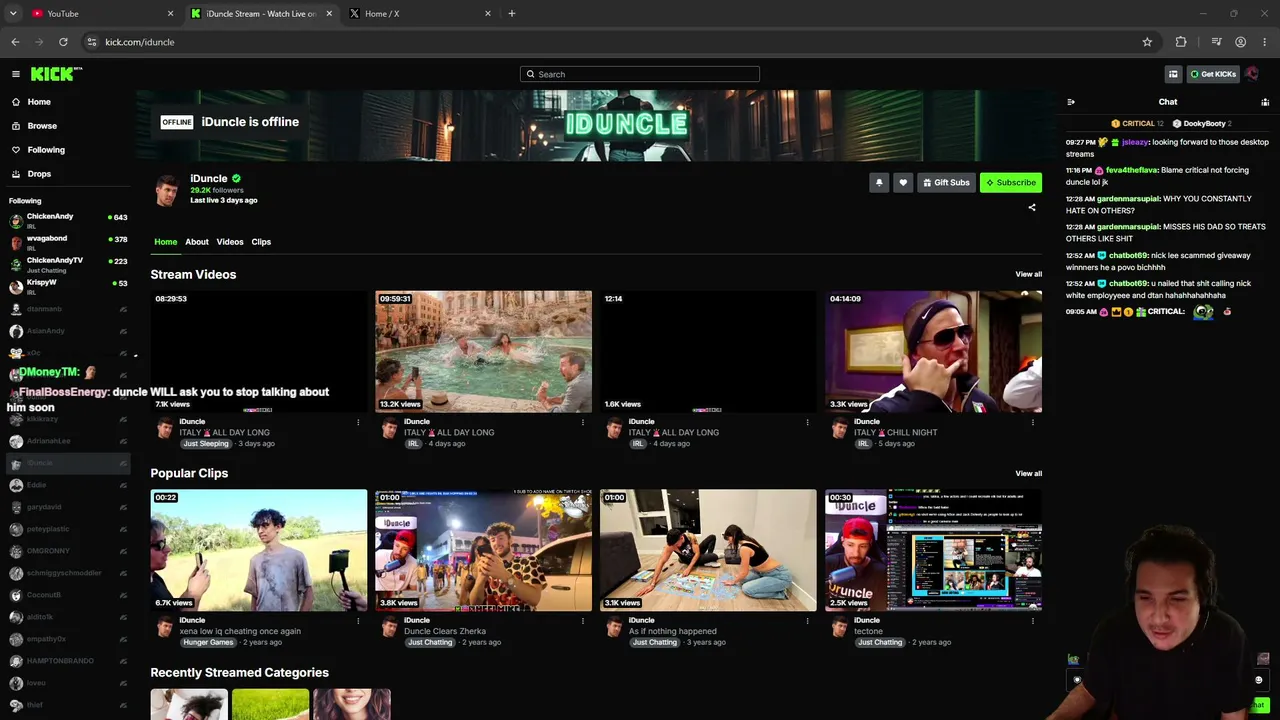This screenshot has width=1280, height=720.
Task: Open options for 'As if nothing happened' clip
Action: pos(808,621)
